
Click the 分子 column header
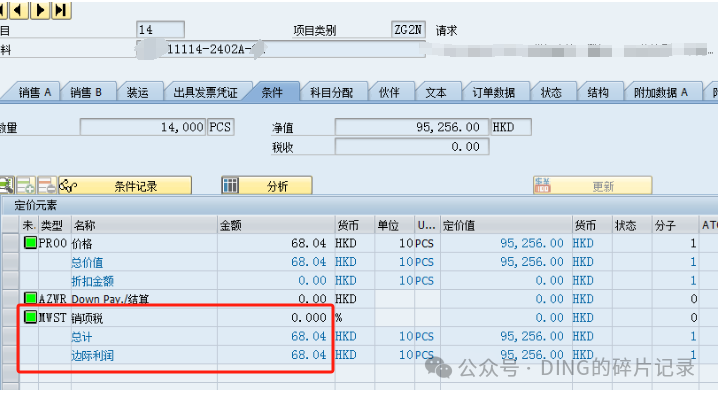click(675, 225)
